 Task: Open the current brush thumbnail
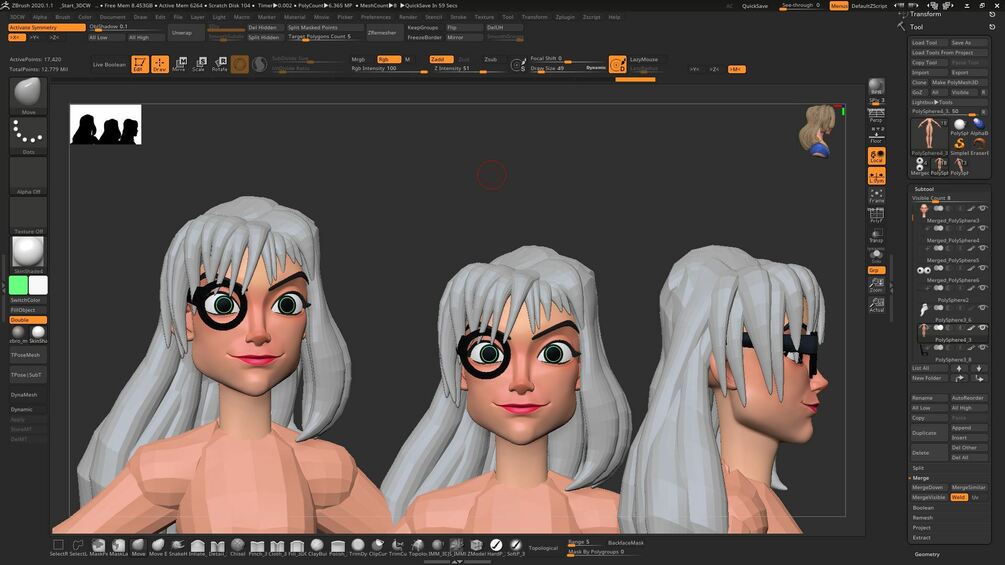point(28,95)
